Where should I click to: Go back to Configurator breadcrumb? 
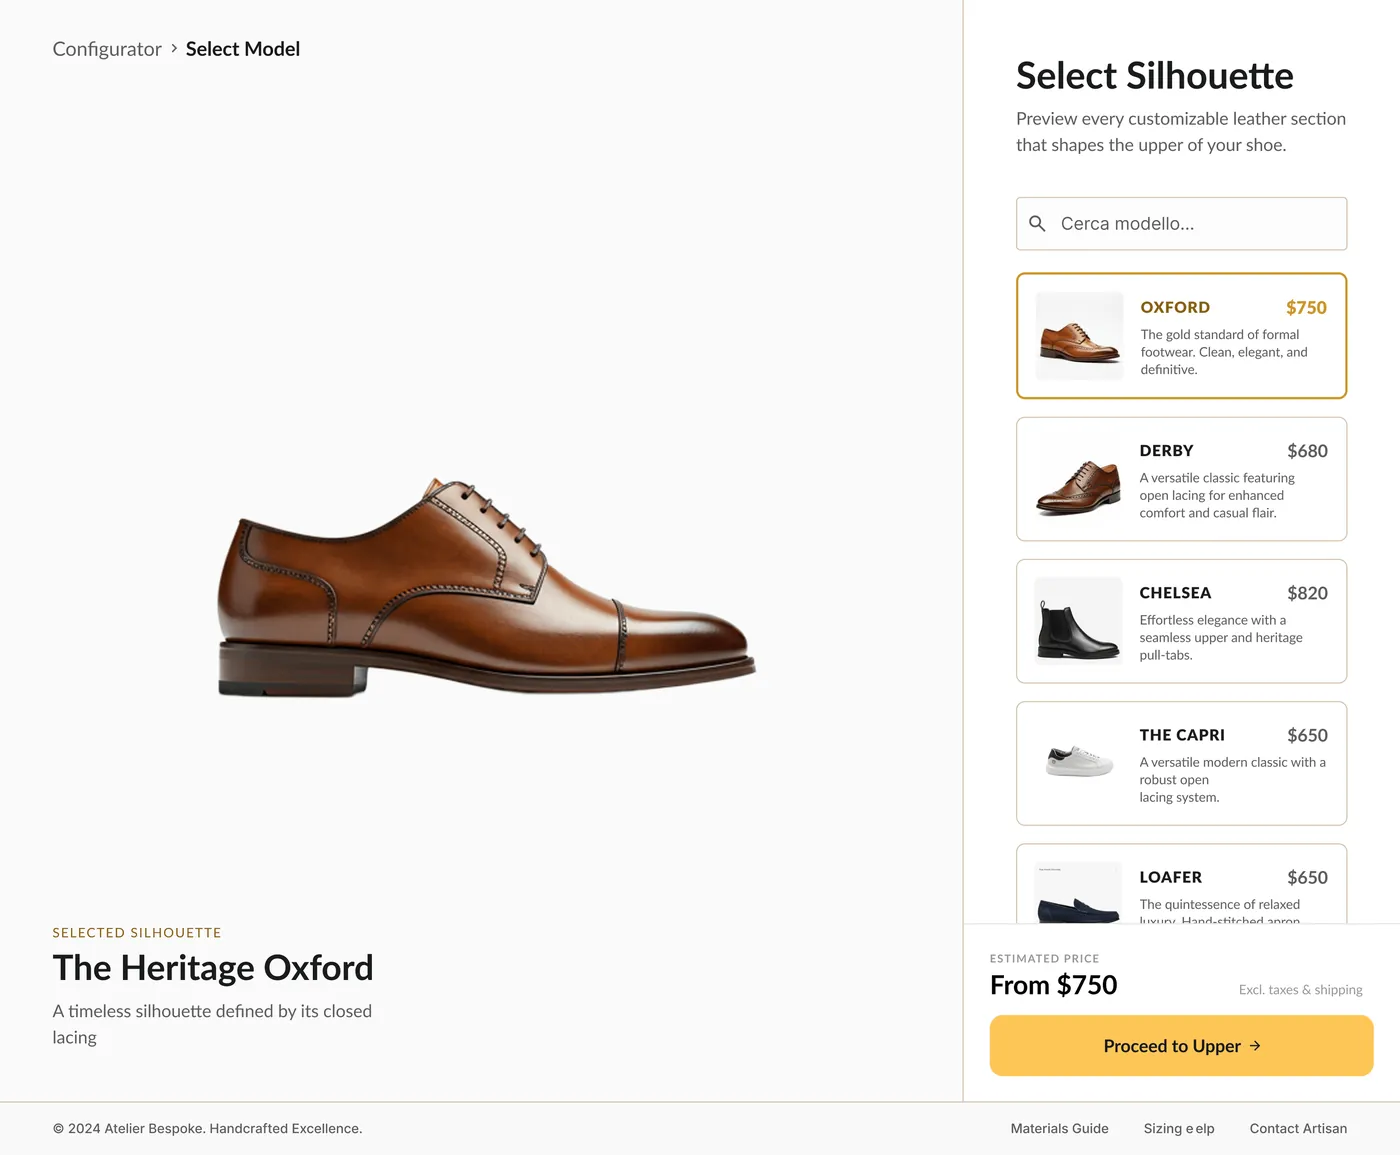(107, 49)
